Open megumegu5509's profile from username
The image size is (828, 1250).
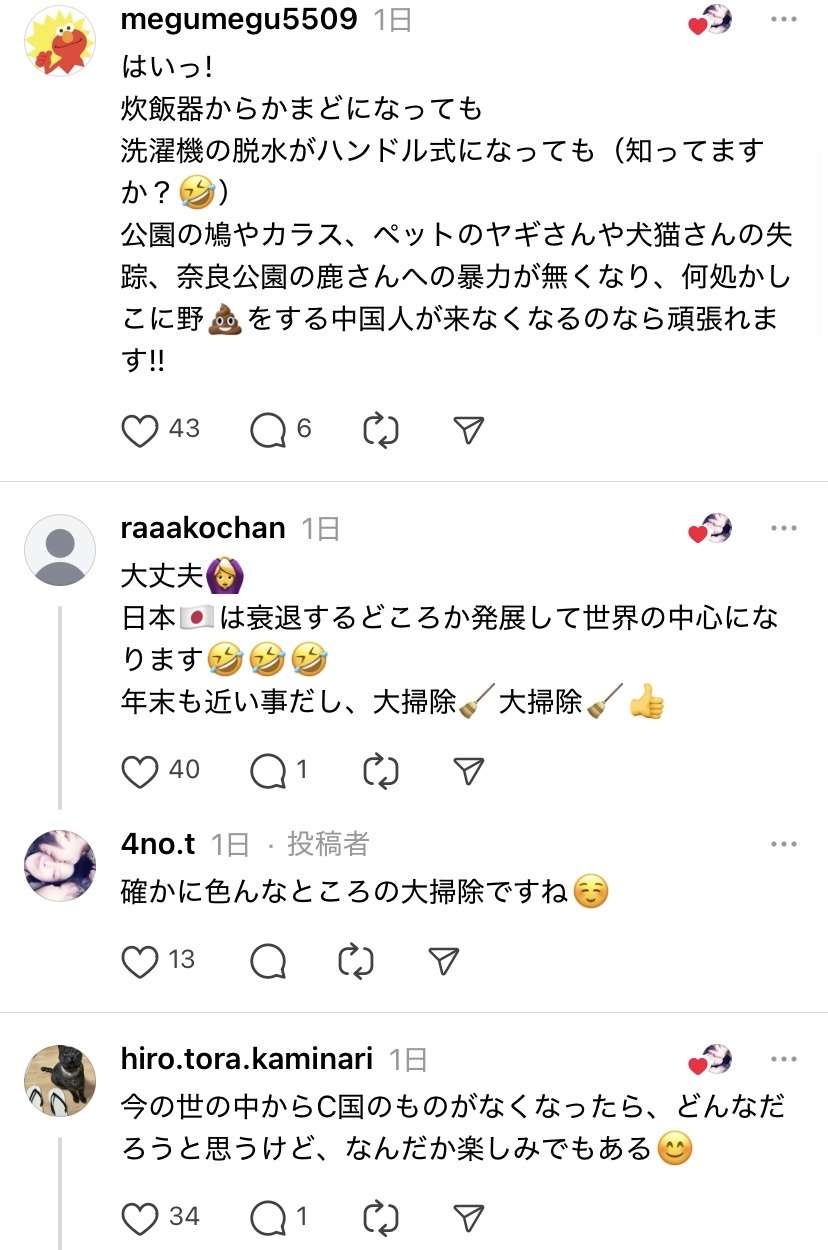tap(238, 19)
